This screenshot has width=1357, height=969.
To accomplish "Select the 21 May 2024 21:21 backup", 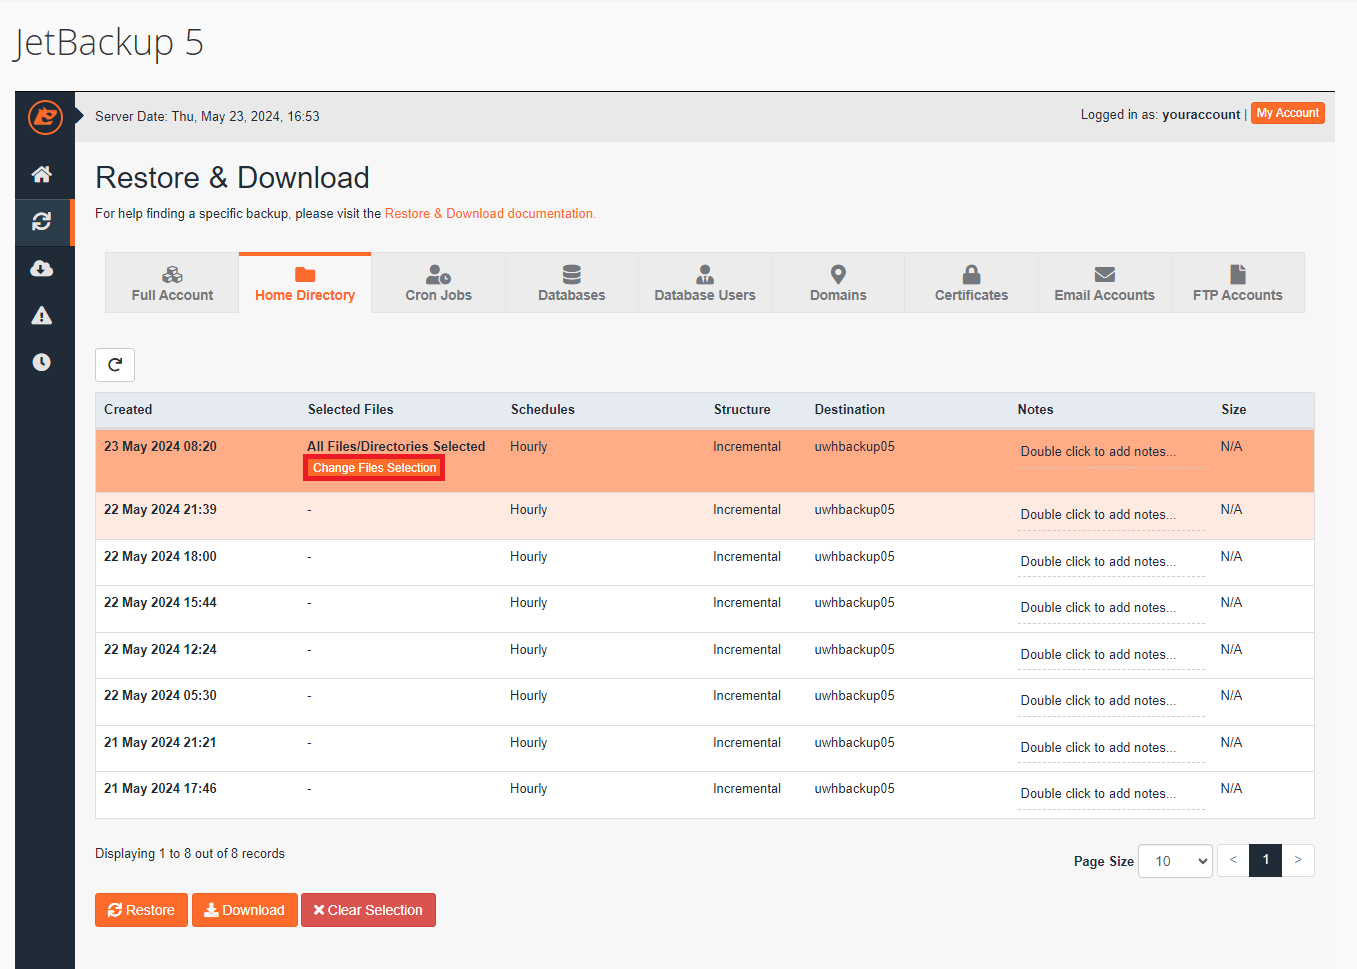I will [x=705, y=749].
